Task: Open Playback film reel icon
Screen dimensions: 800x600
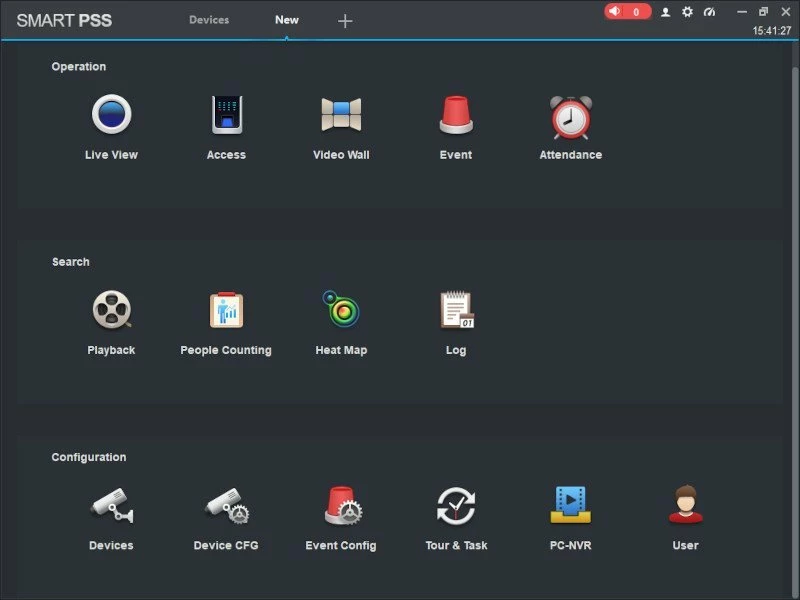Action: pyautogui.click(x=111, y=311)
